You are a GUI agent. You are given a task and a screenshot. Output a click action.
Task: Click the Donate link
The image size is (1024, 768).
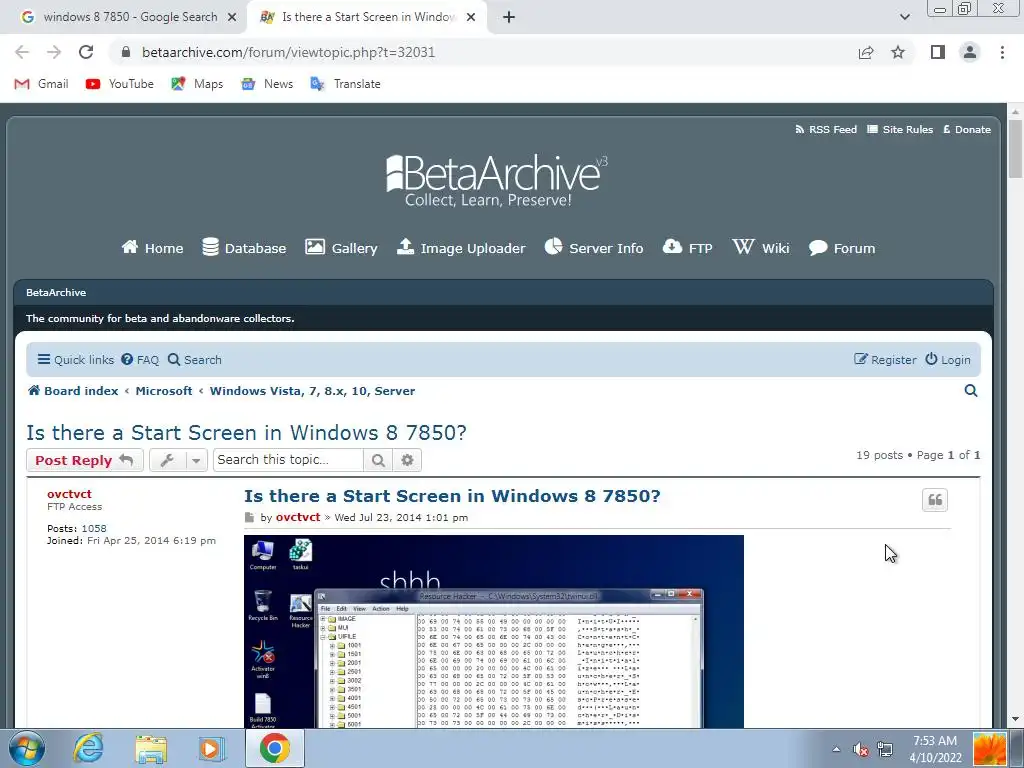click(967, 129)
